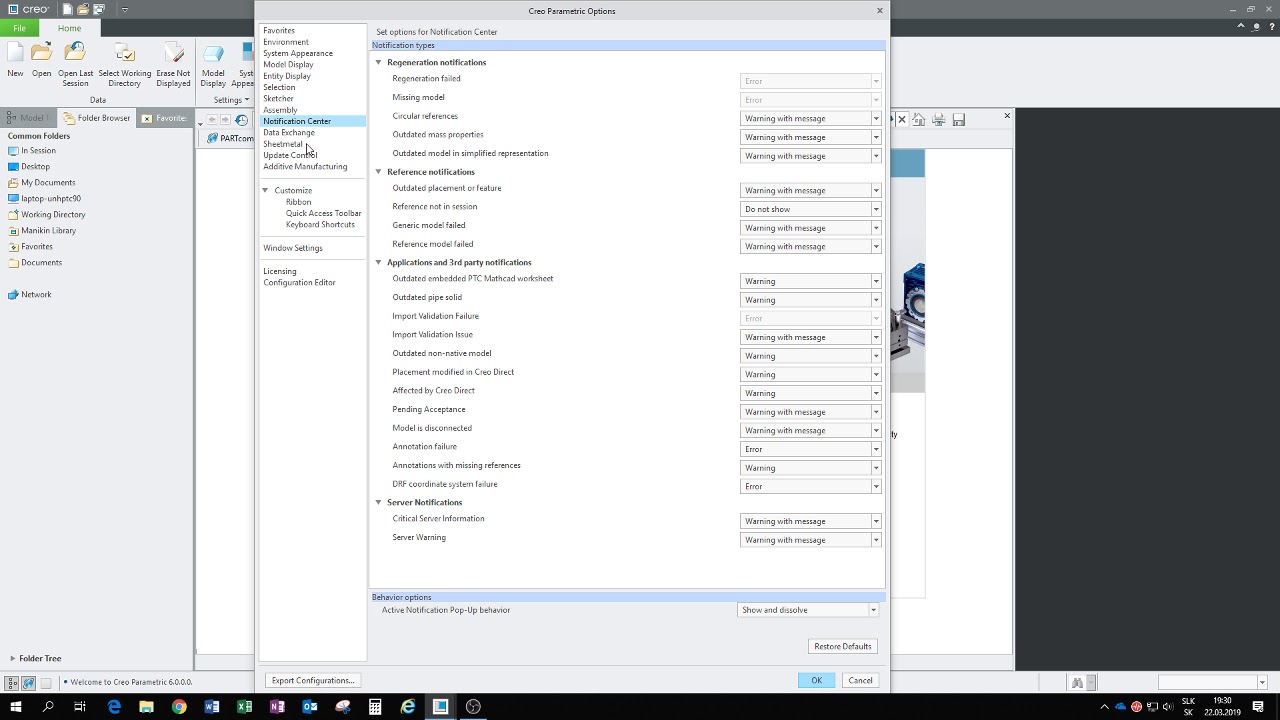Open the Outdated mass properties dropdown

811,137
